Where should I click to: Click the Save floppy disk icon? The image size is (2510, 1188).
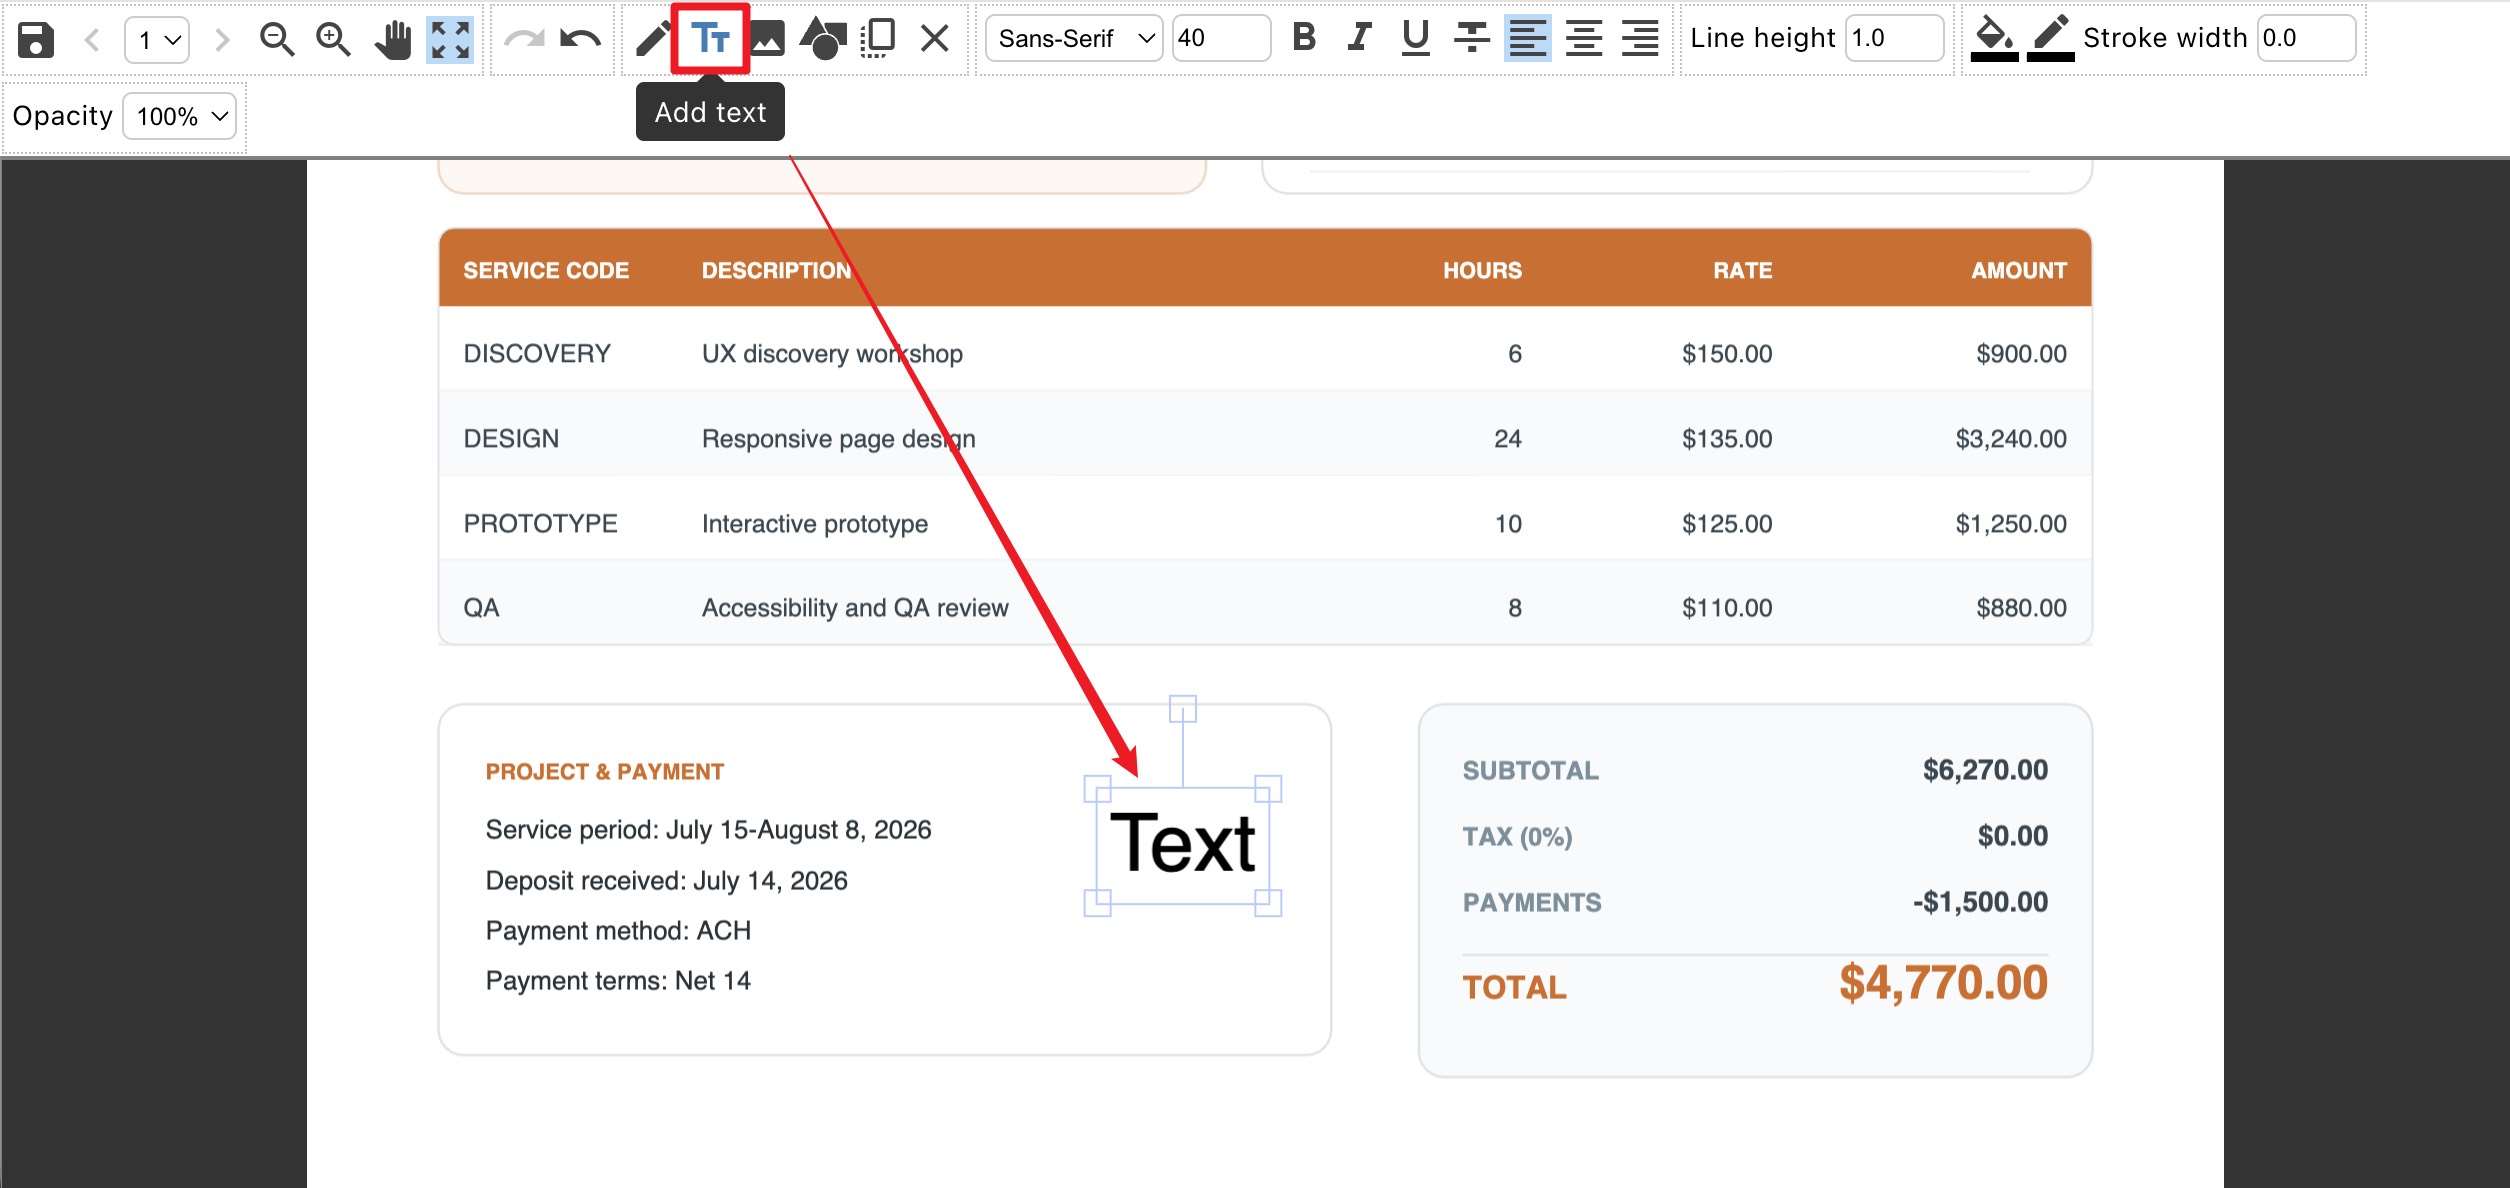pos(36,40)
